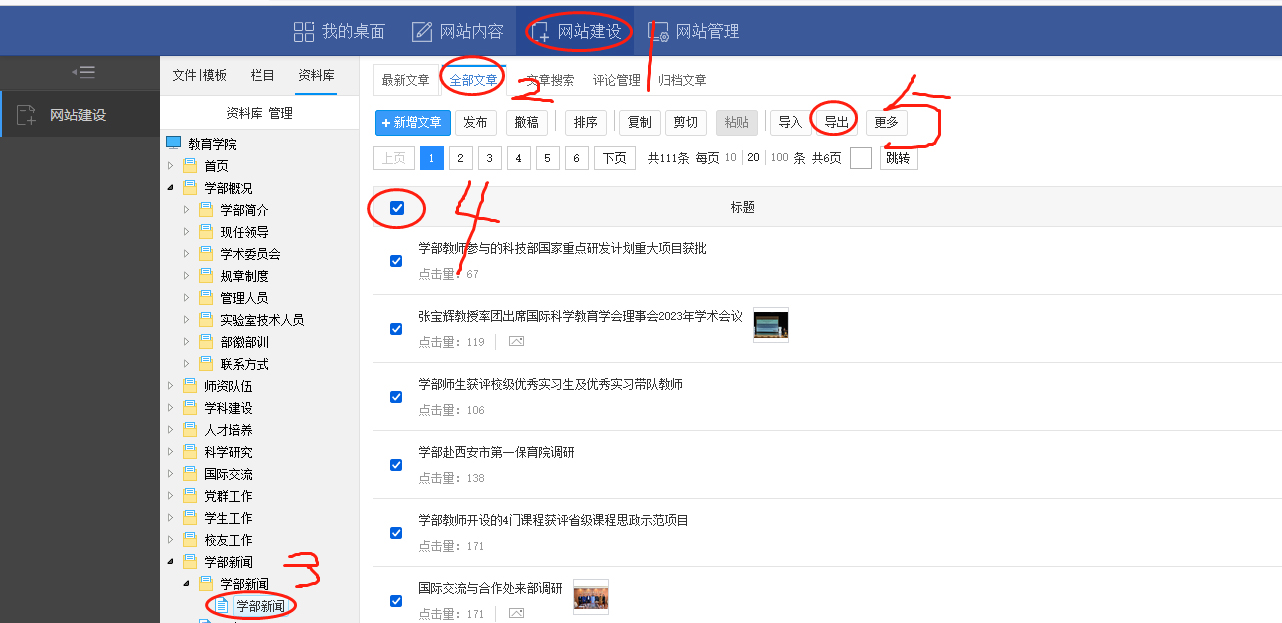Expand the 人才培养 tree folder
Screen dimensions: 1282x623
pyautogui.click(x=170, y=430)
